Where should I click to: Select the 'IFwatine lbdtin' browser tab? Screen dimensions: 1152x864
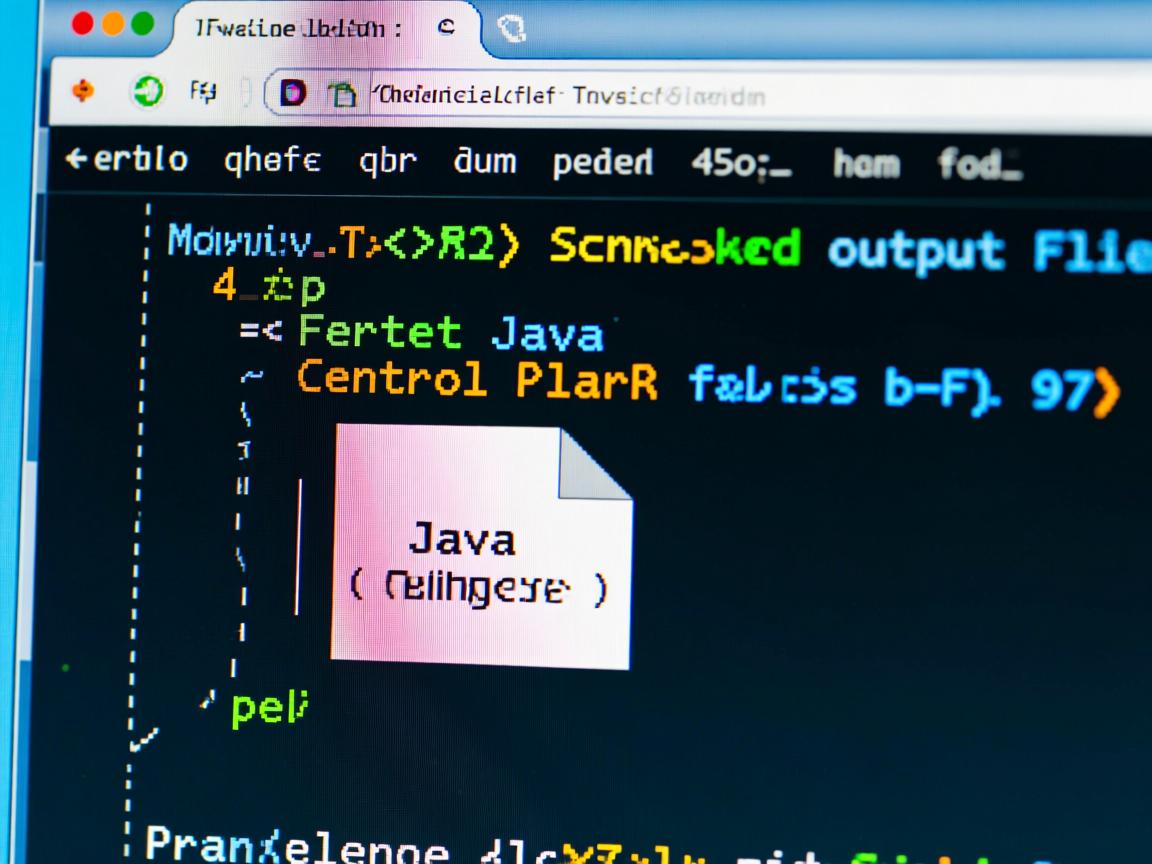pos(300,29)
